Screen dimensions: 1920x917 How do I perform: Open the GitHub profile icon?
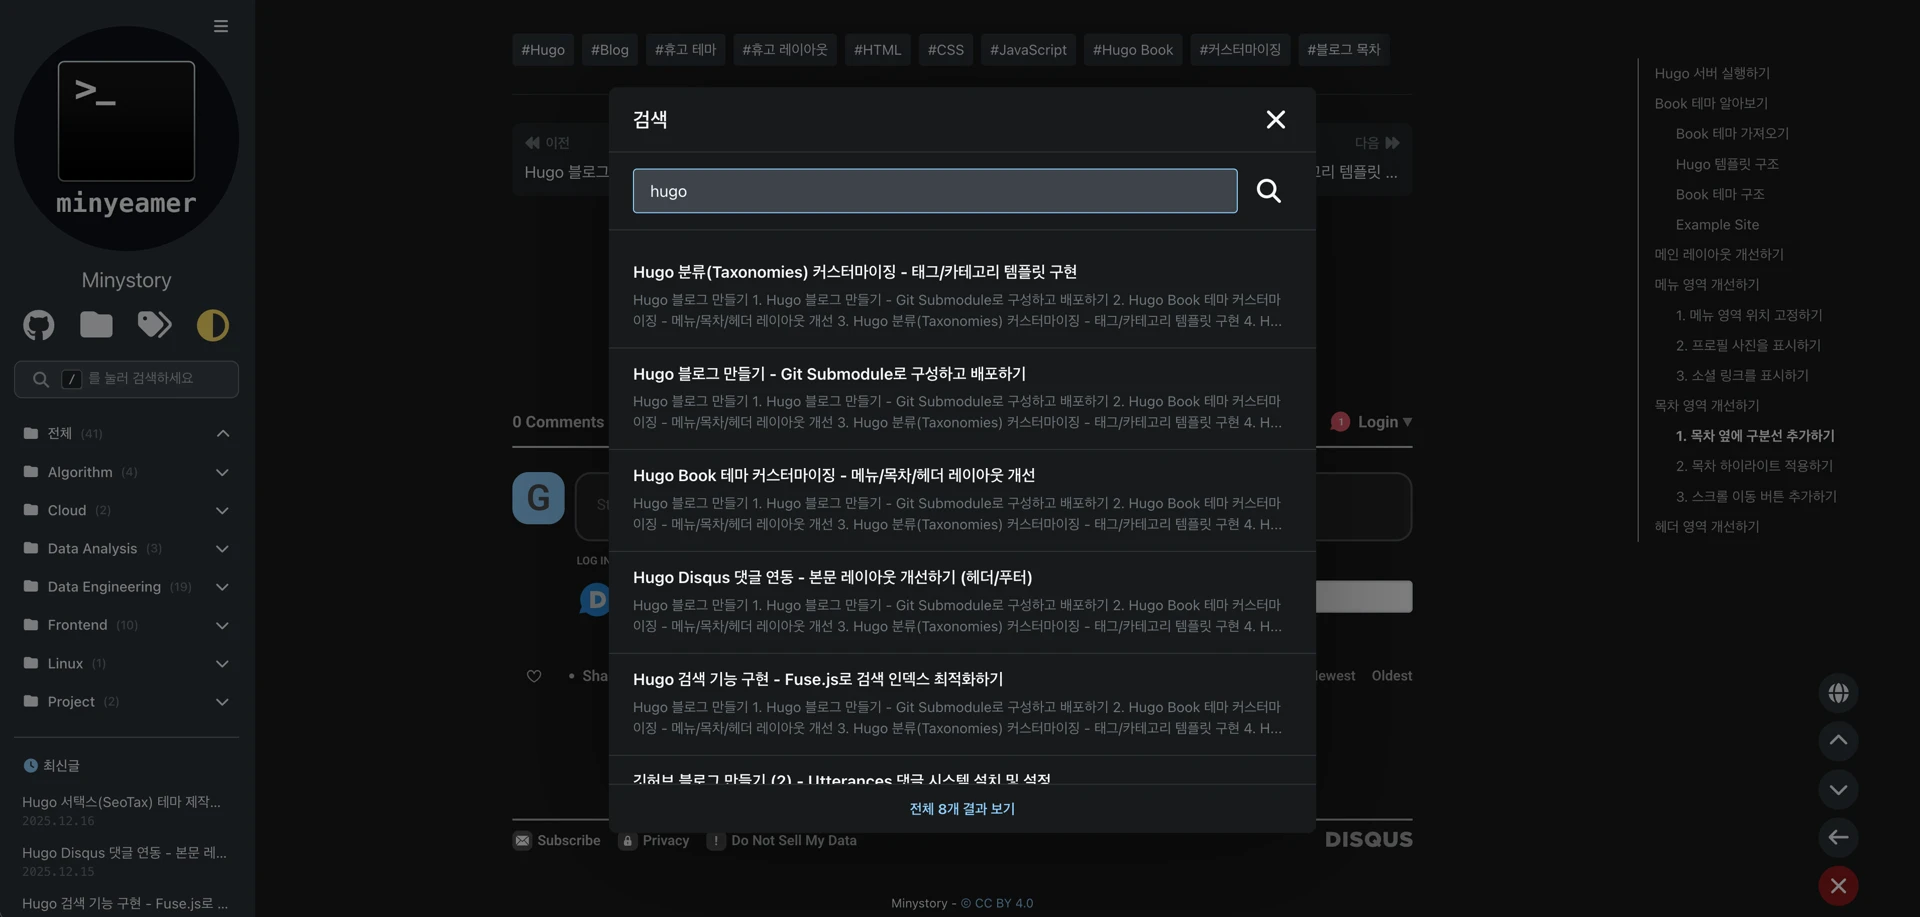click(39, 325)
